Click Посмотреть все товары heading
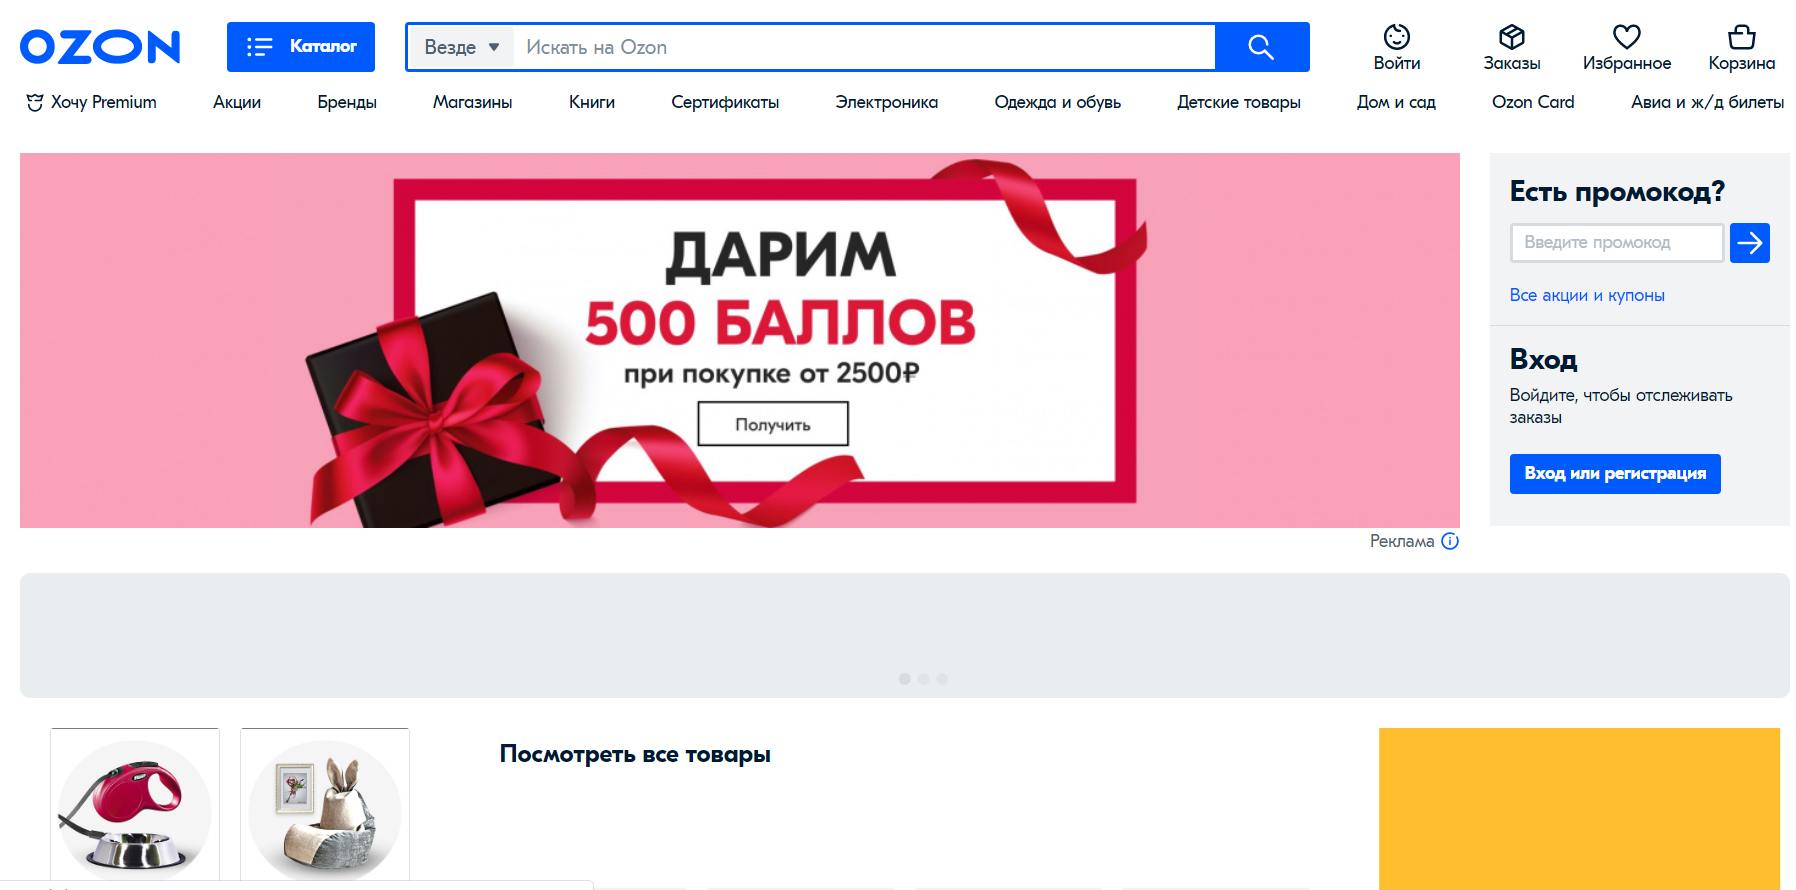This screenshot has height=890, width=1796. click(635, 754)
